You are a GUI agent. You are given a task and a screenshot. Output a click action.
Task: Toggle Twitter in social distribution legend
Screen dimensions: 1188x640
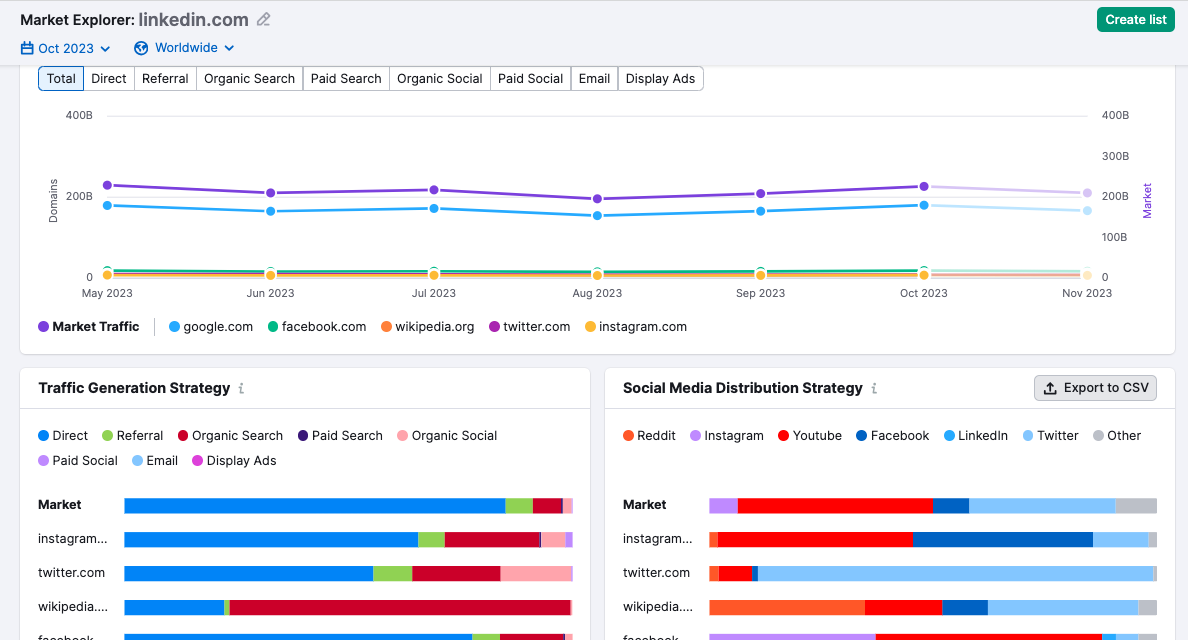click(x=1051, y=436)
